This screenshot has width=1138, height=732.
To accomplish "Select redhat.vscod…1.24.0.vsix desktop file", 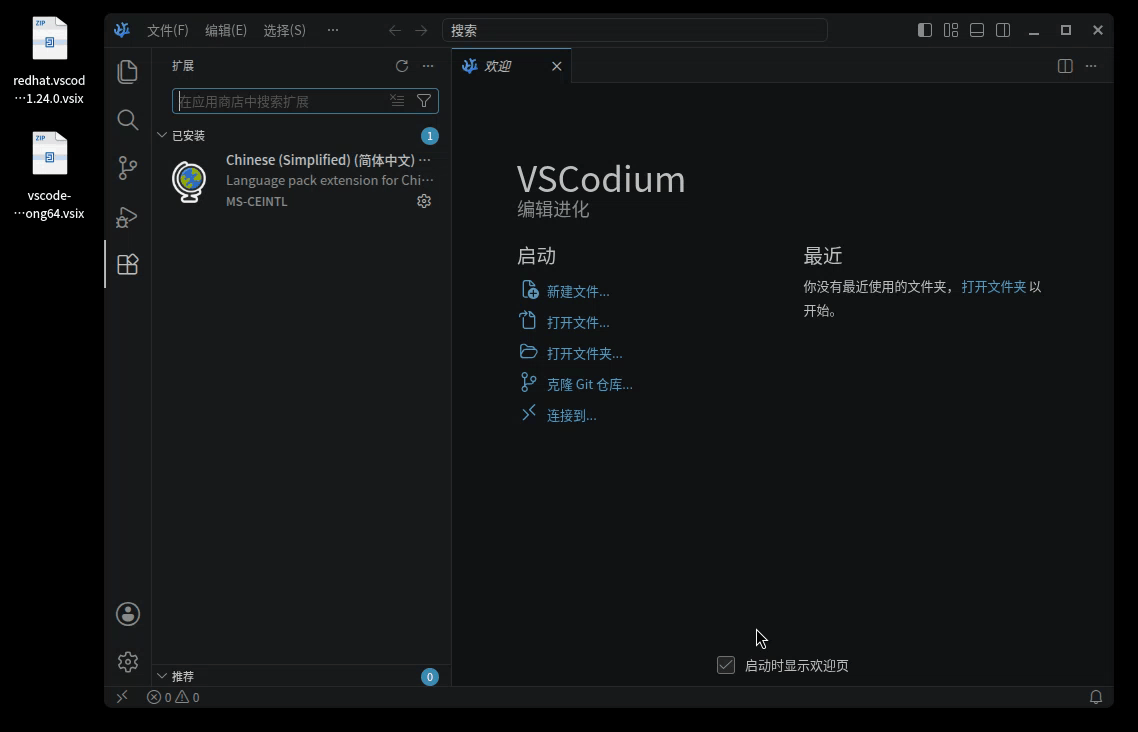I will pos(49,62).
